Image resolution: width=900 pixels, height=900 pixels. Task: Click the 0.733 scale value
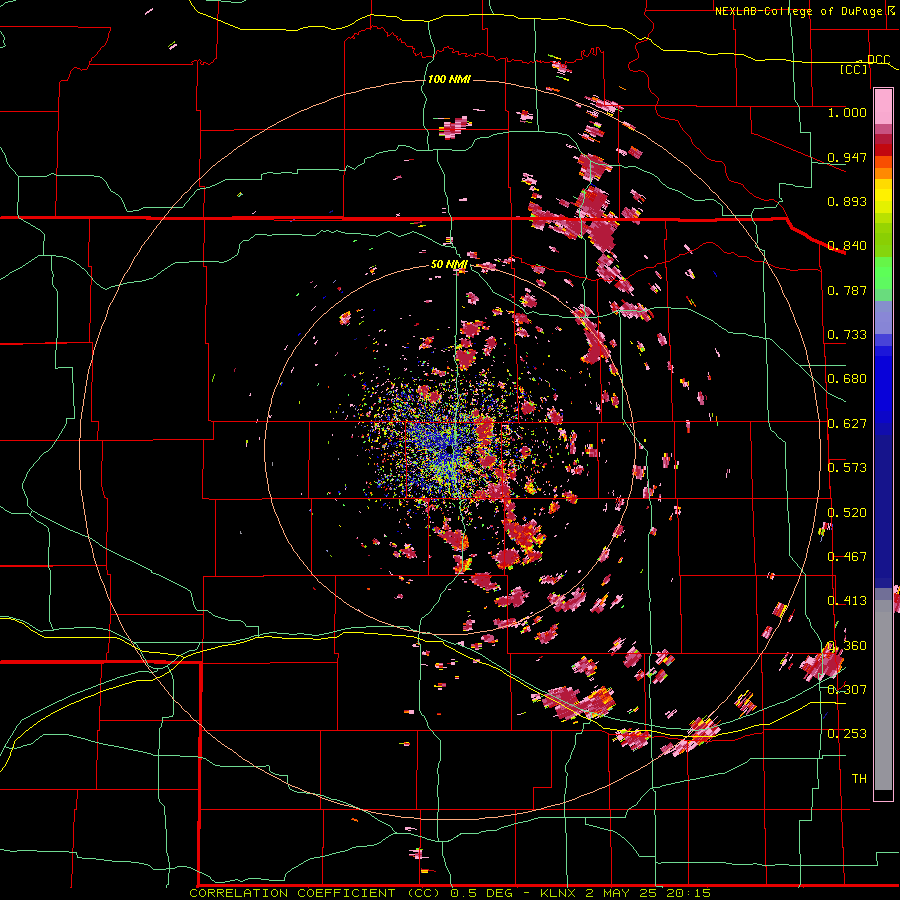[x=847, y=335]
